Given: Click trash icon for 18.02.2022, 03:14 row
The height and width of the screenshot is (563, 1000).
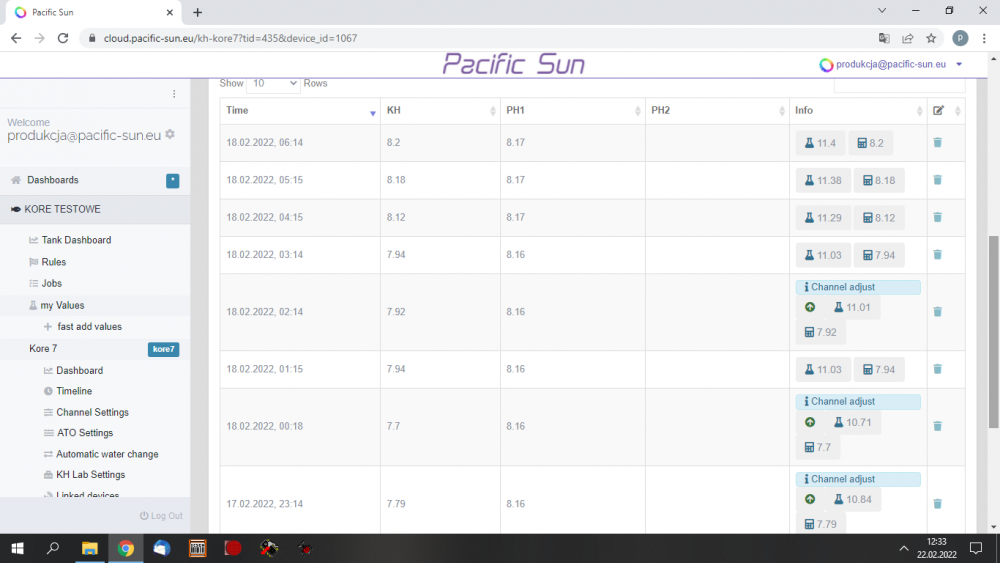Looking at the screenshot, I should [x=937, y=255].
